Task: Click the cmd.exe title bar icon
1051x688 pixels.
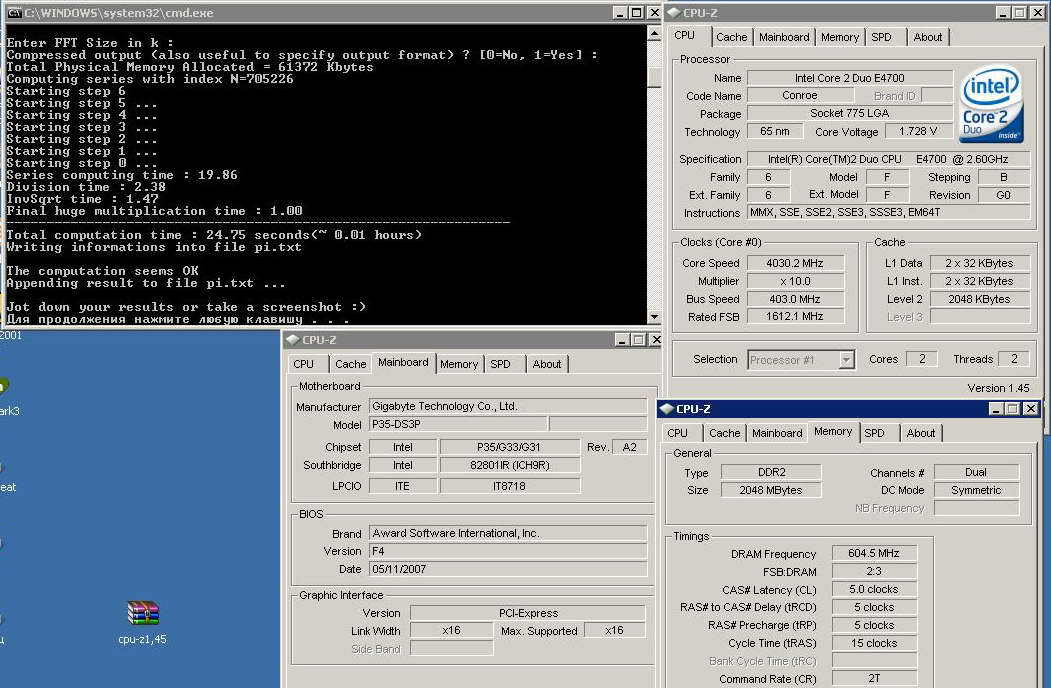Action: 14,13
